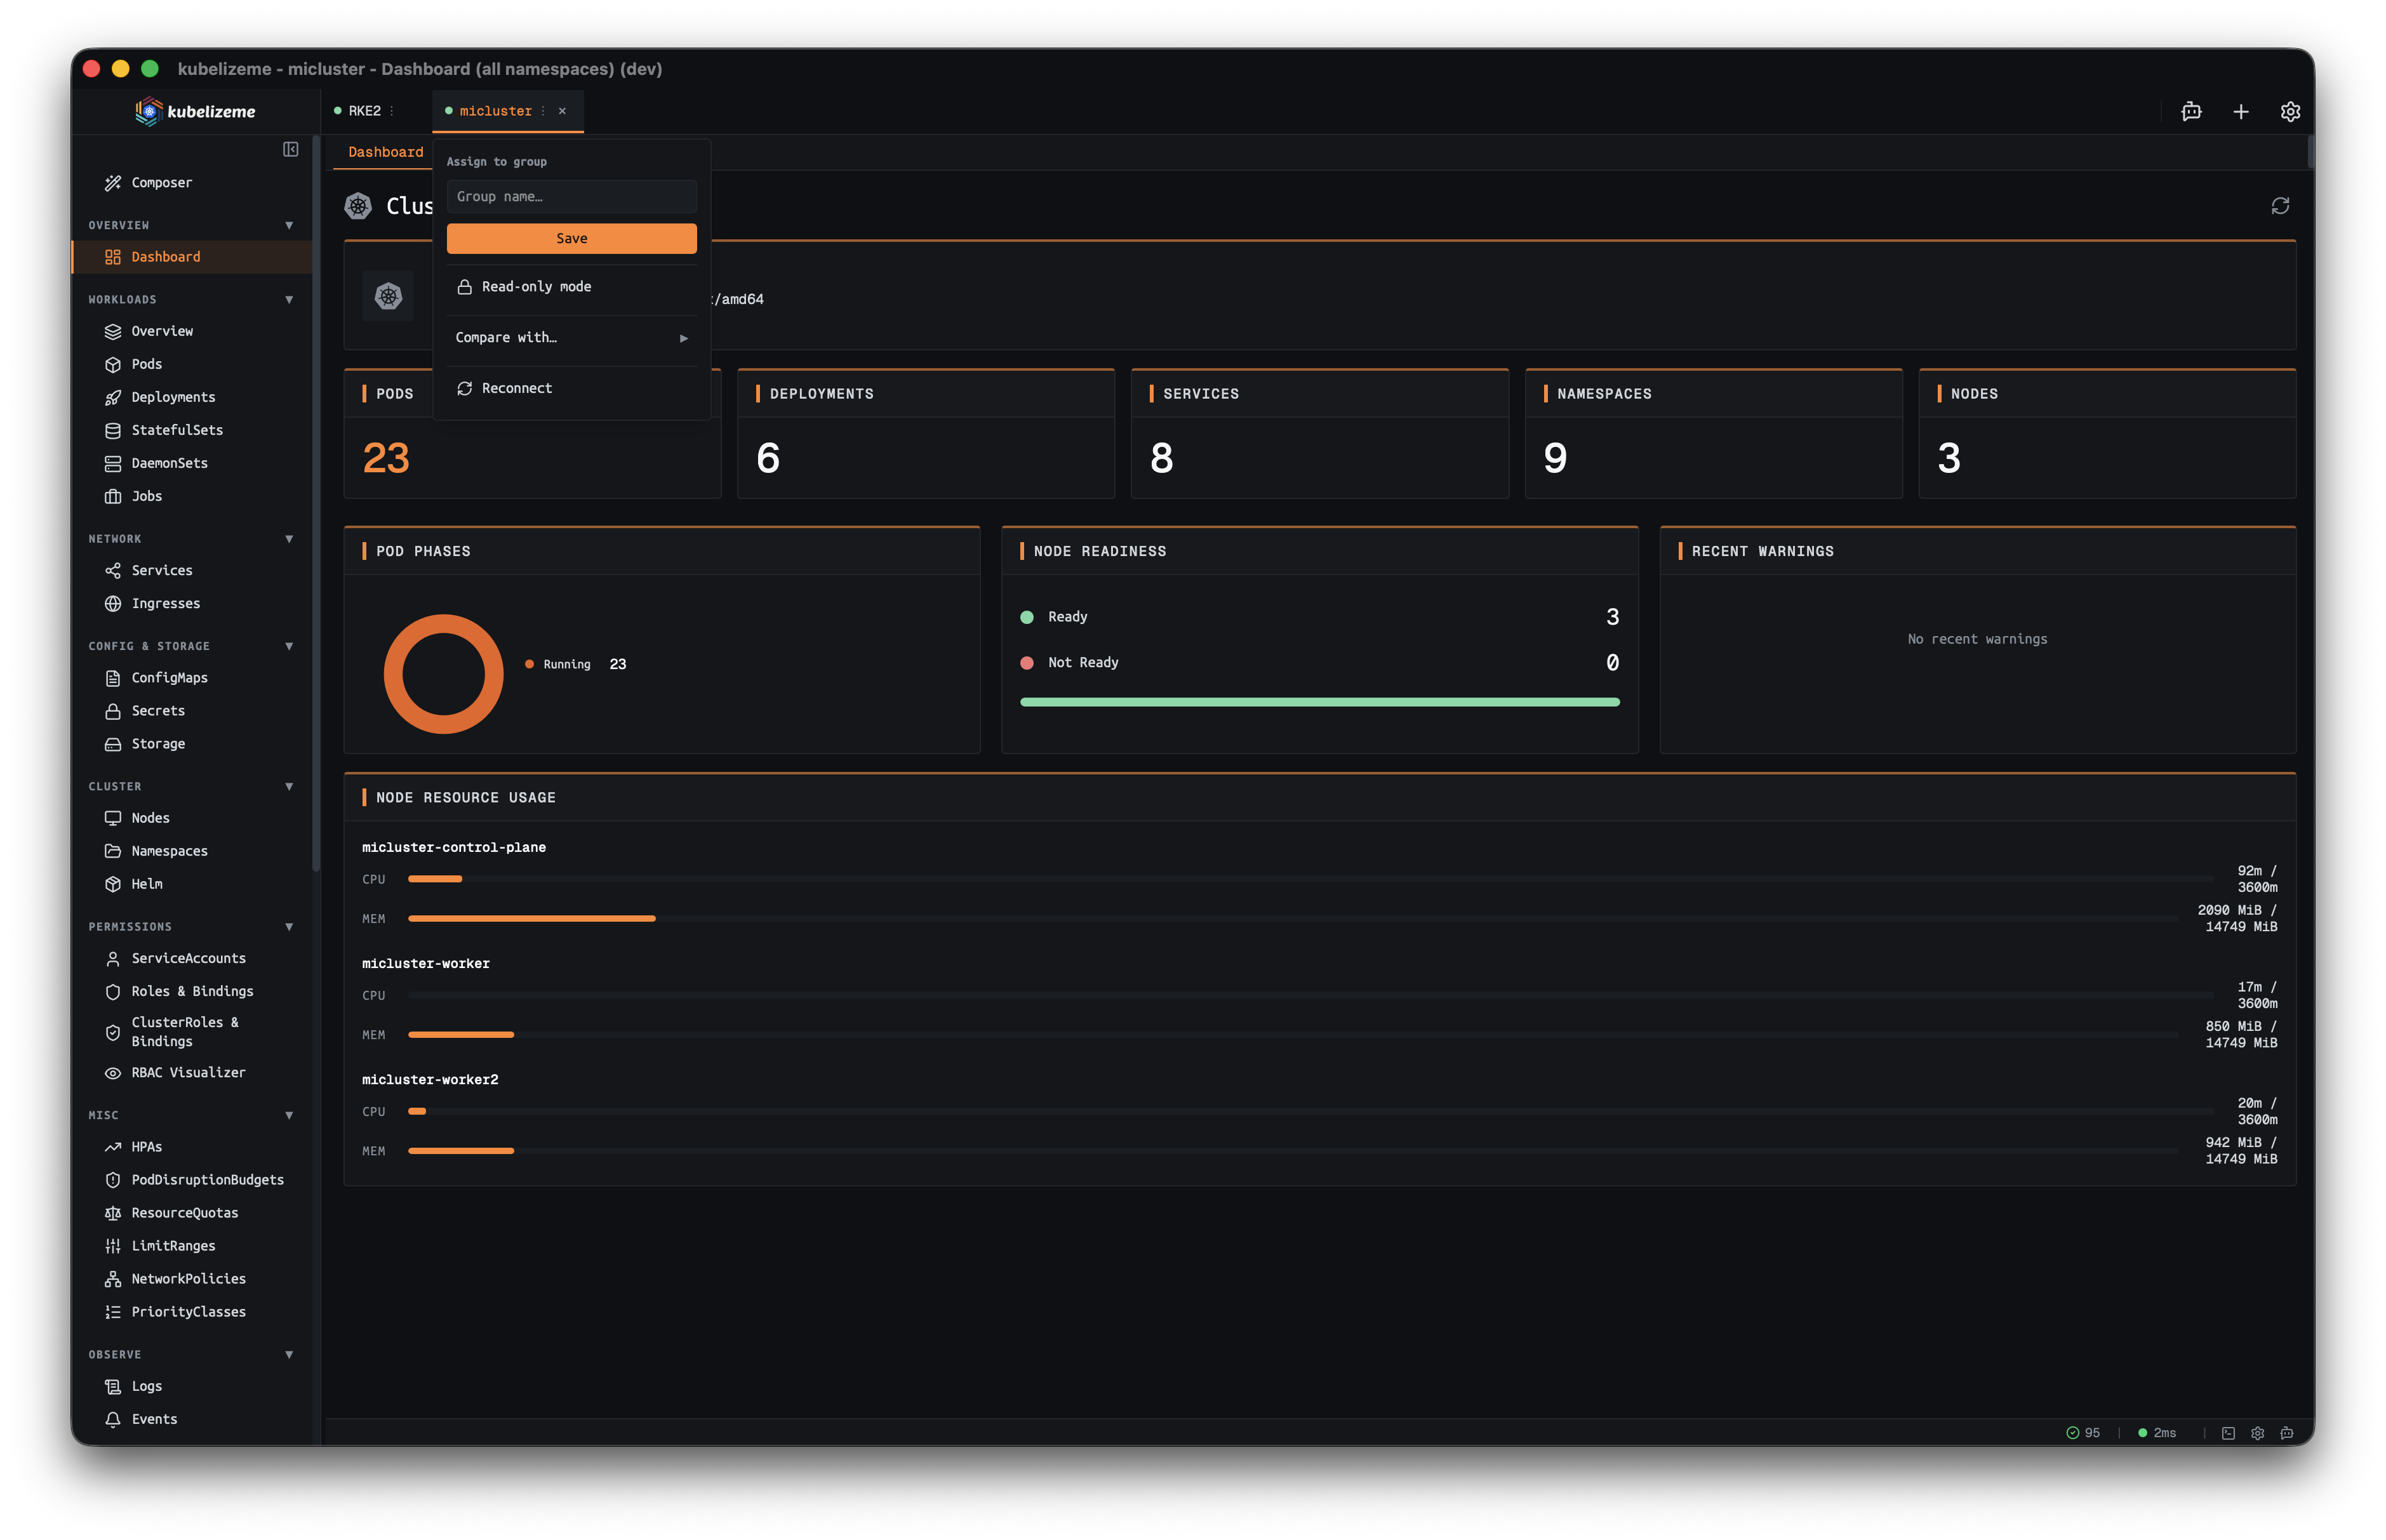Close the micluster tab
This screenshot has width=2386, height=1540.
(562, 111)
